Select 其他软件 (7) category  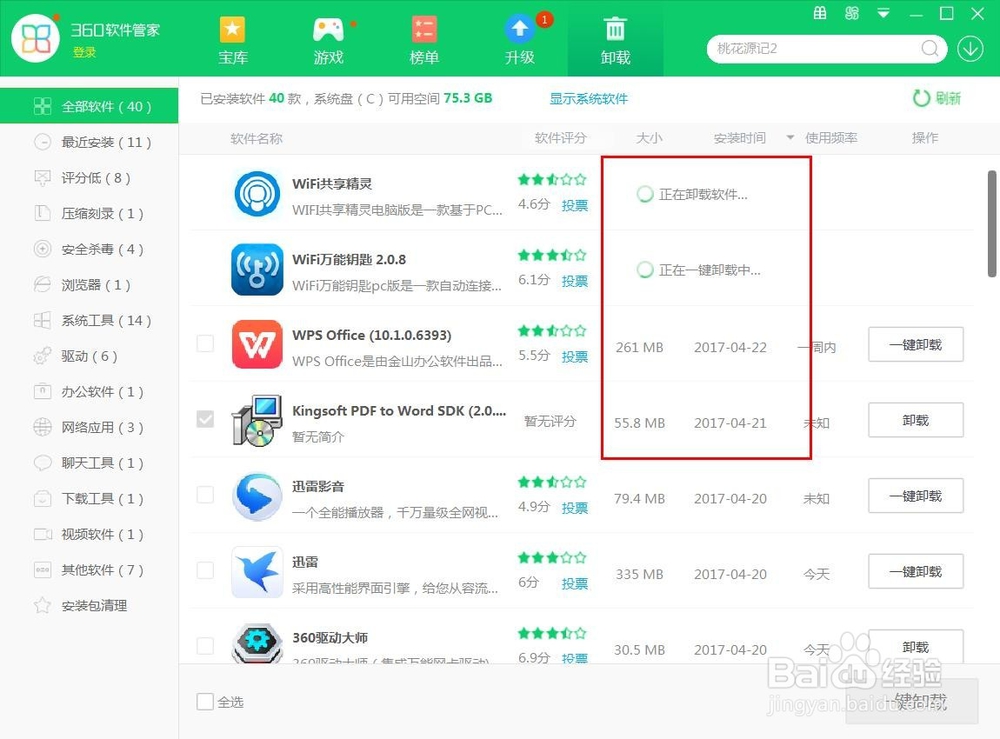point(89,570)
